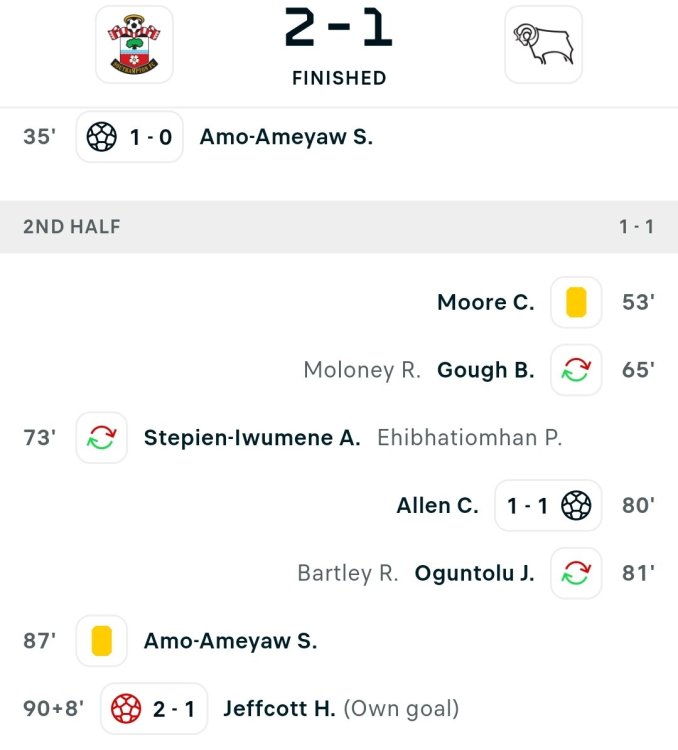Click the 65' substitution arrows icon

[x=576, y=370]
